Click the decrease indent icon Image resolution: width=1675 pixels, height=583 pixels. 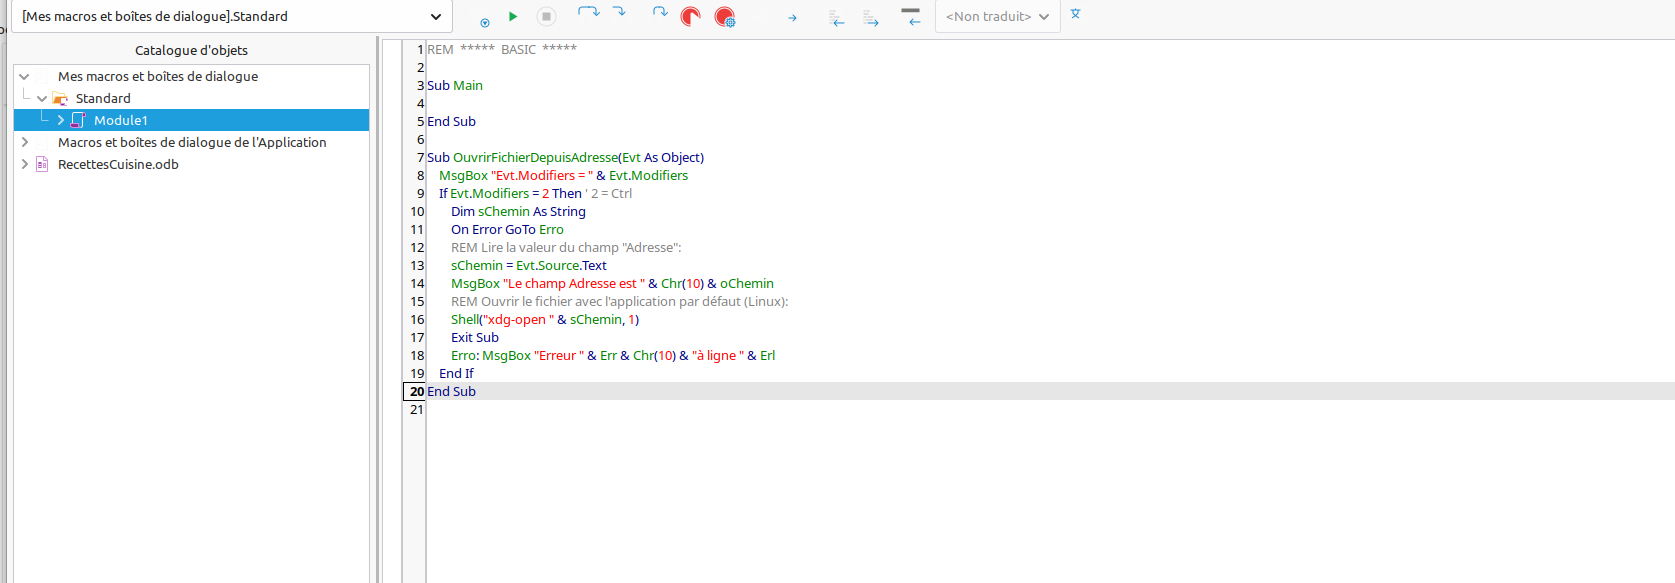(x=837, y=18)
